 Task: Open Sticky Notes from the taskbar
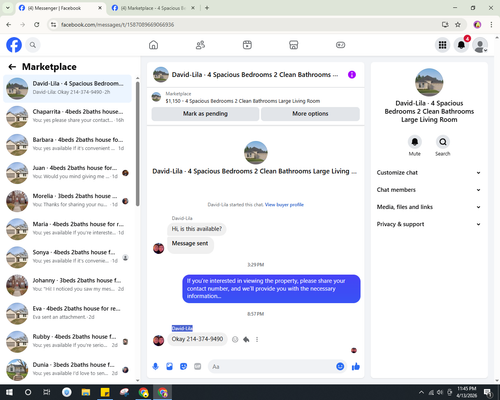(105, 392)
